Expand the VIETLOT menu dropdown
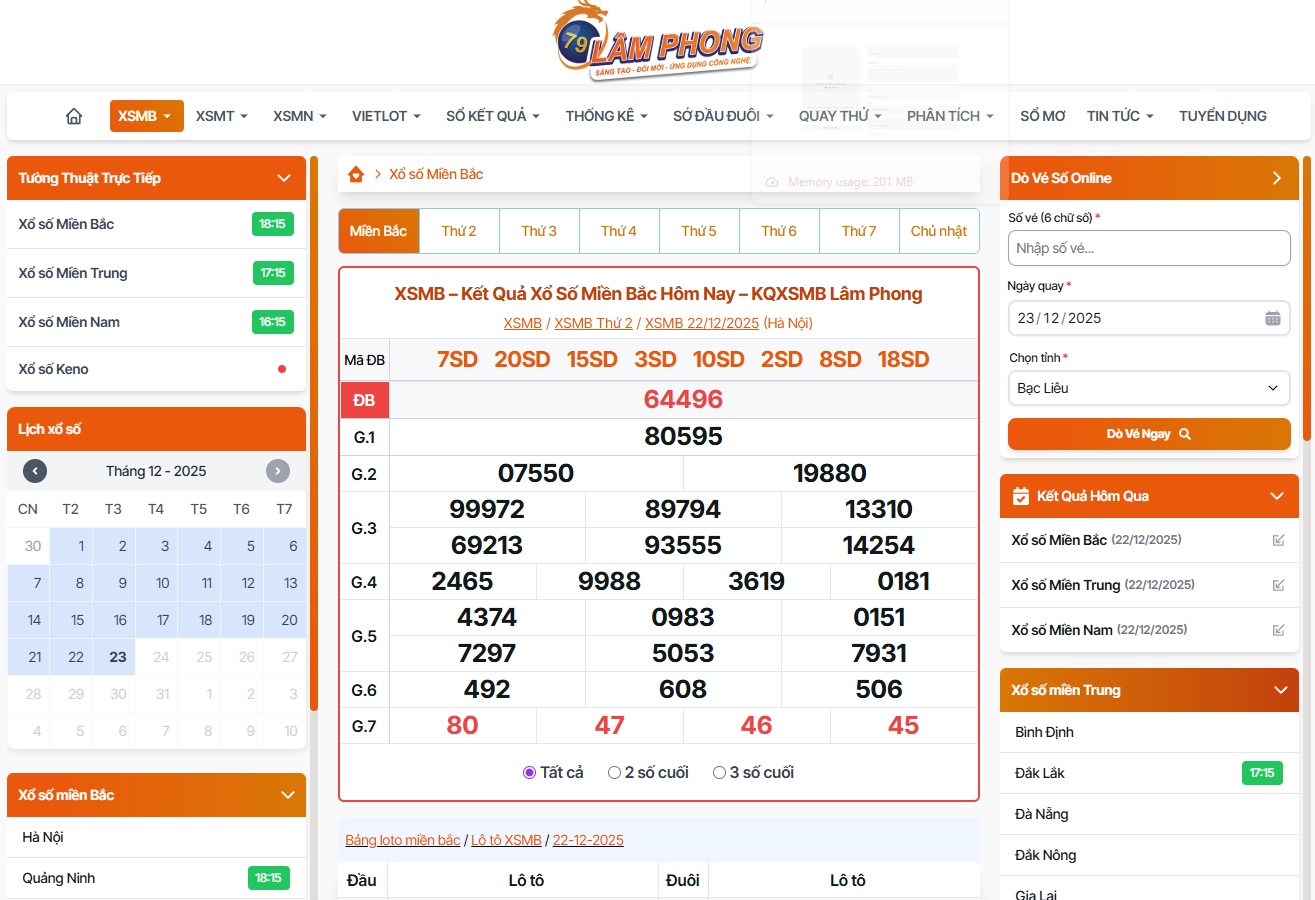The image size is (1315, 900). coord(386,116)
